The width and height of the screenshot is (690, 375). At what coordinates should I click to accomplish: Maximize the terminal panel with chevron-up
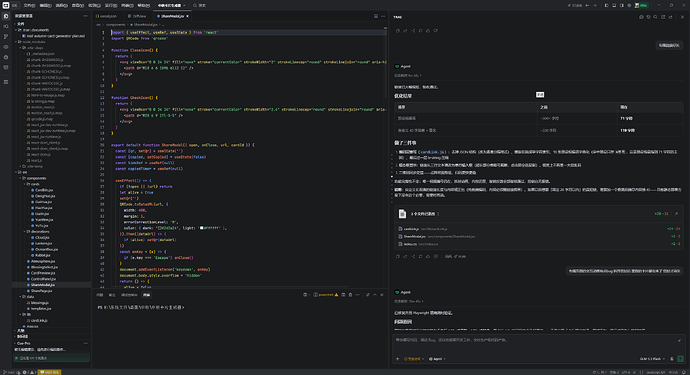tap(375, 295)
